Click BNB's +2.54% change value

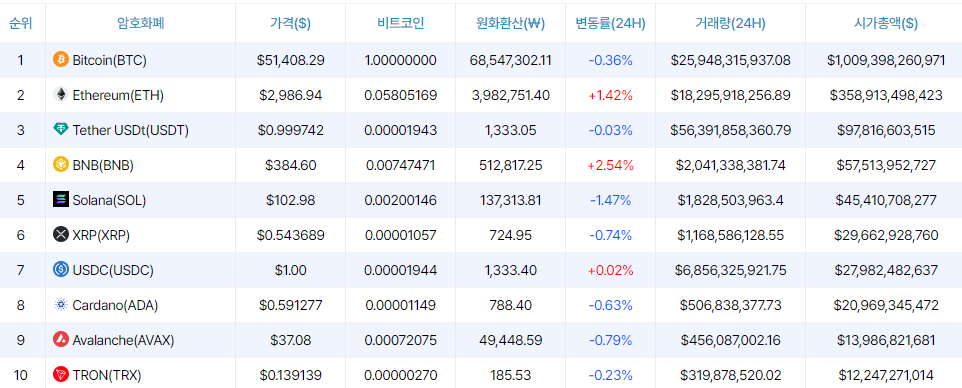[610, 165]
